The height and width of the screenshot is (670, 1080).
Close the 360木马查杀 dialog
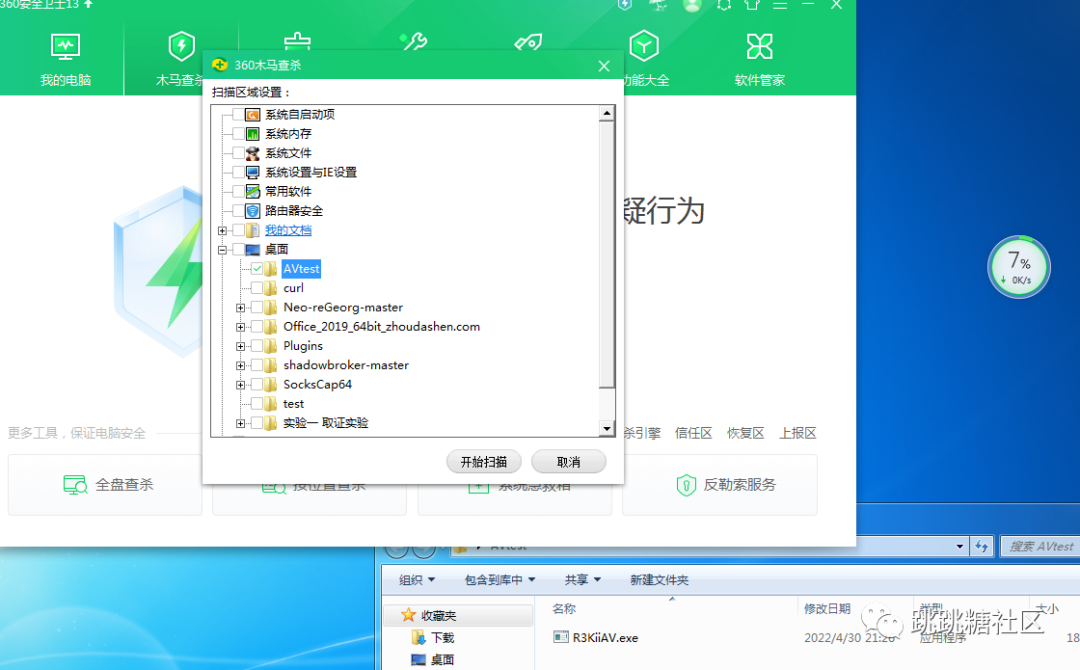coord(604,66)
